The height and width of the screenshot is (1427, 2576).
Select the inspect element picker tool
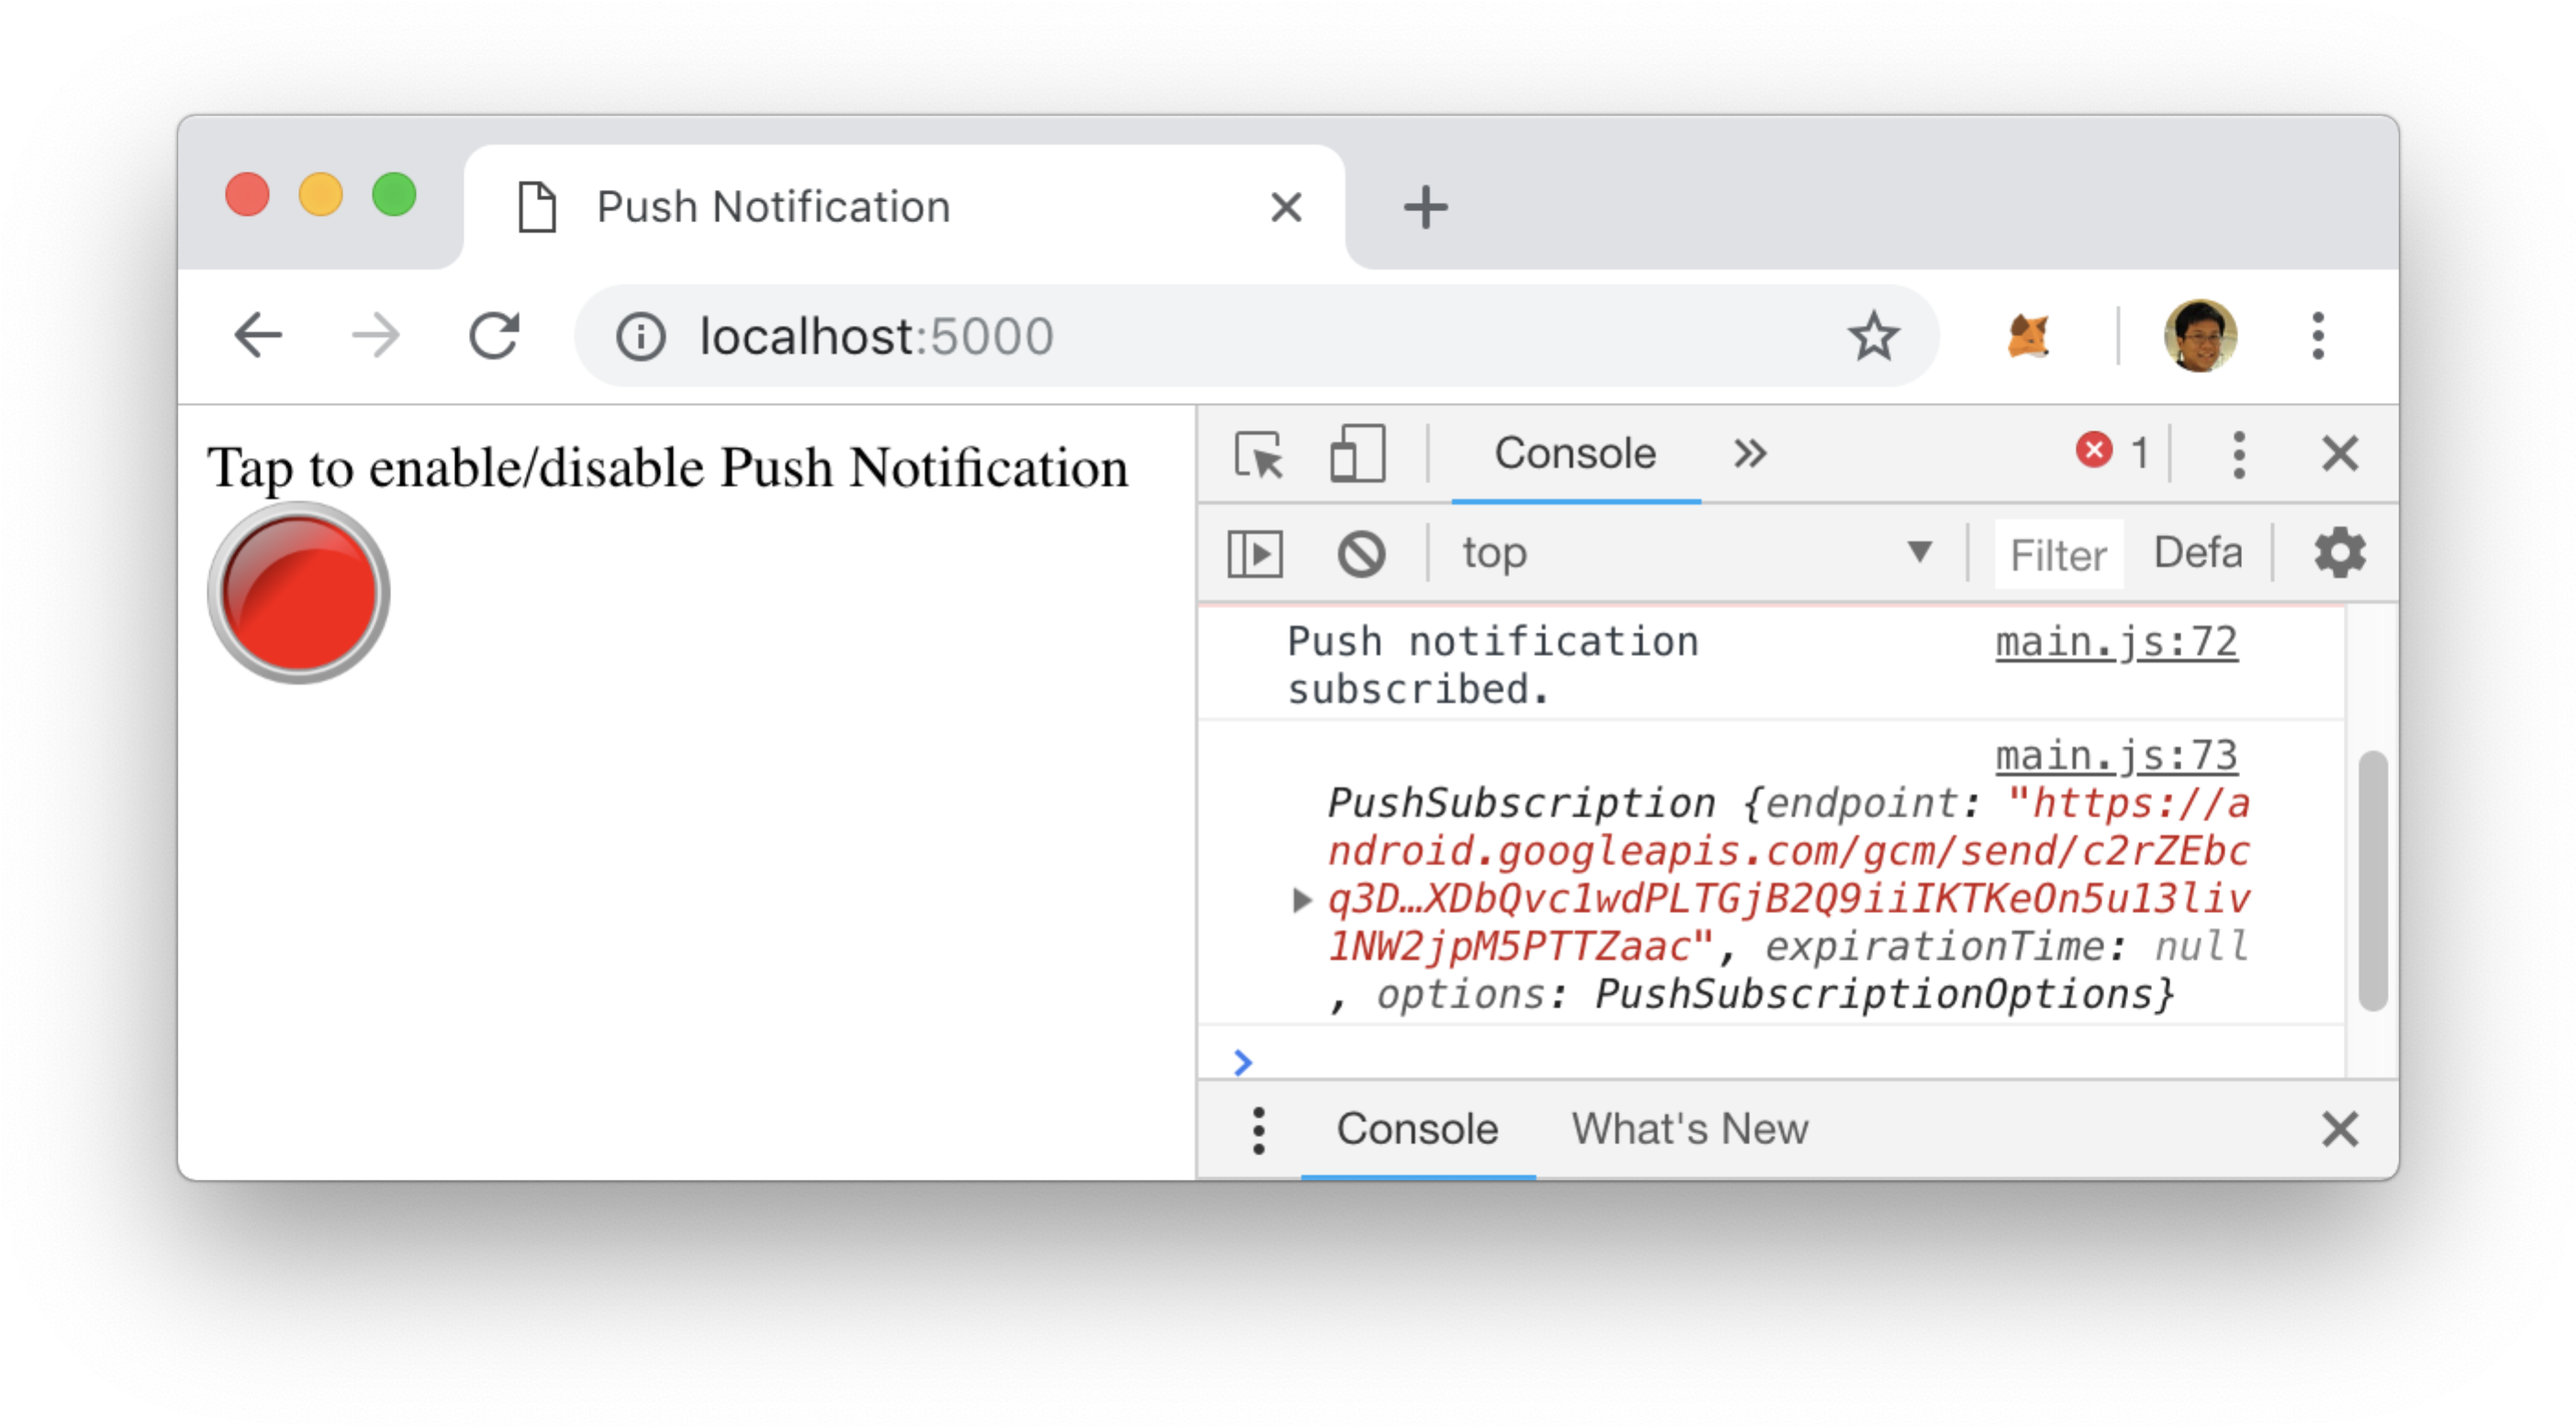(x=1258, y=455)
